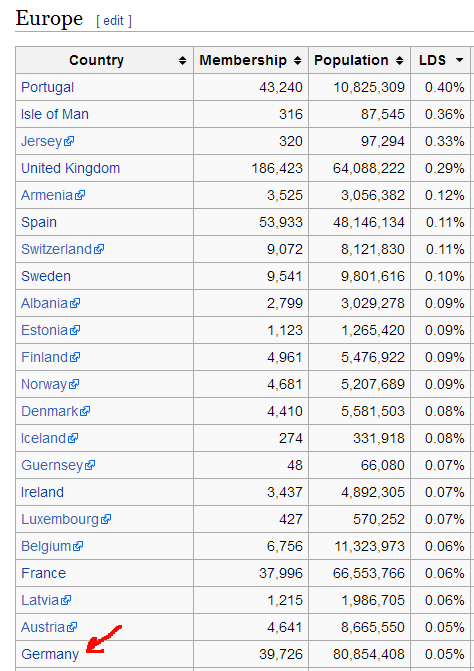Click external link icon beside Austria

pyautogui.click(x=72, y=627)
